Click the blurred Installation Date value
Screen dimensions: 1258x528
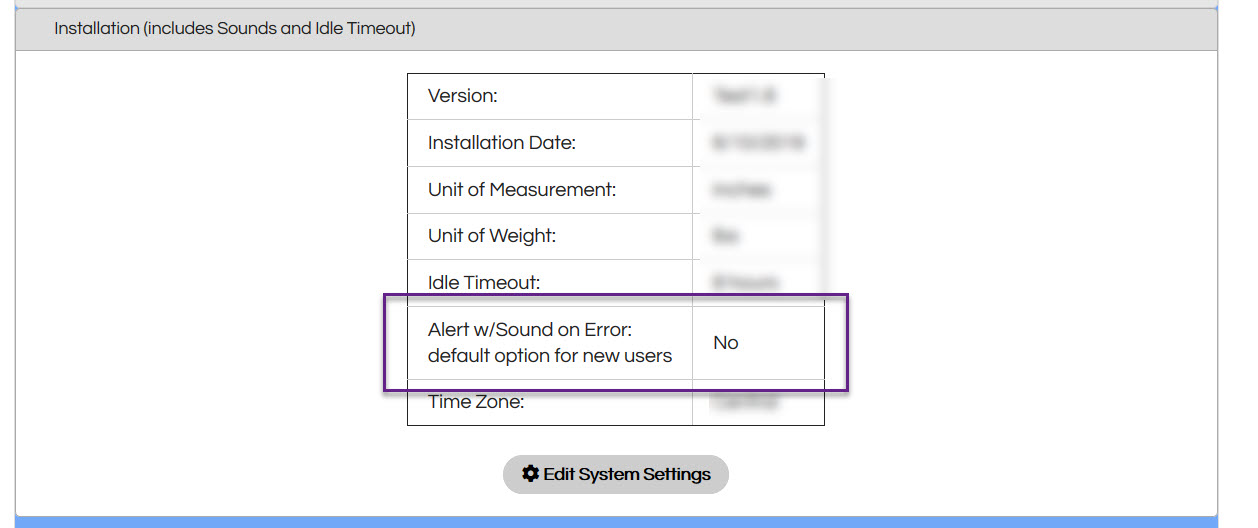point(758,143)
